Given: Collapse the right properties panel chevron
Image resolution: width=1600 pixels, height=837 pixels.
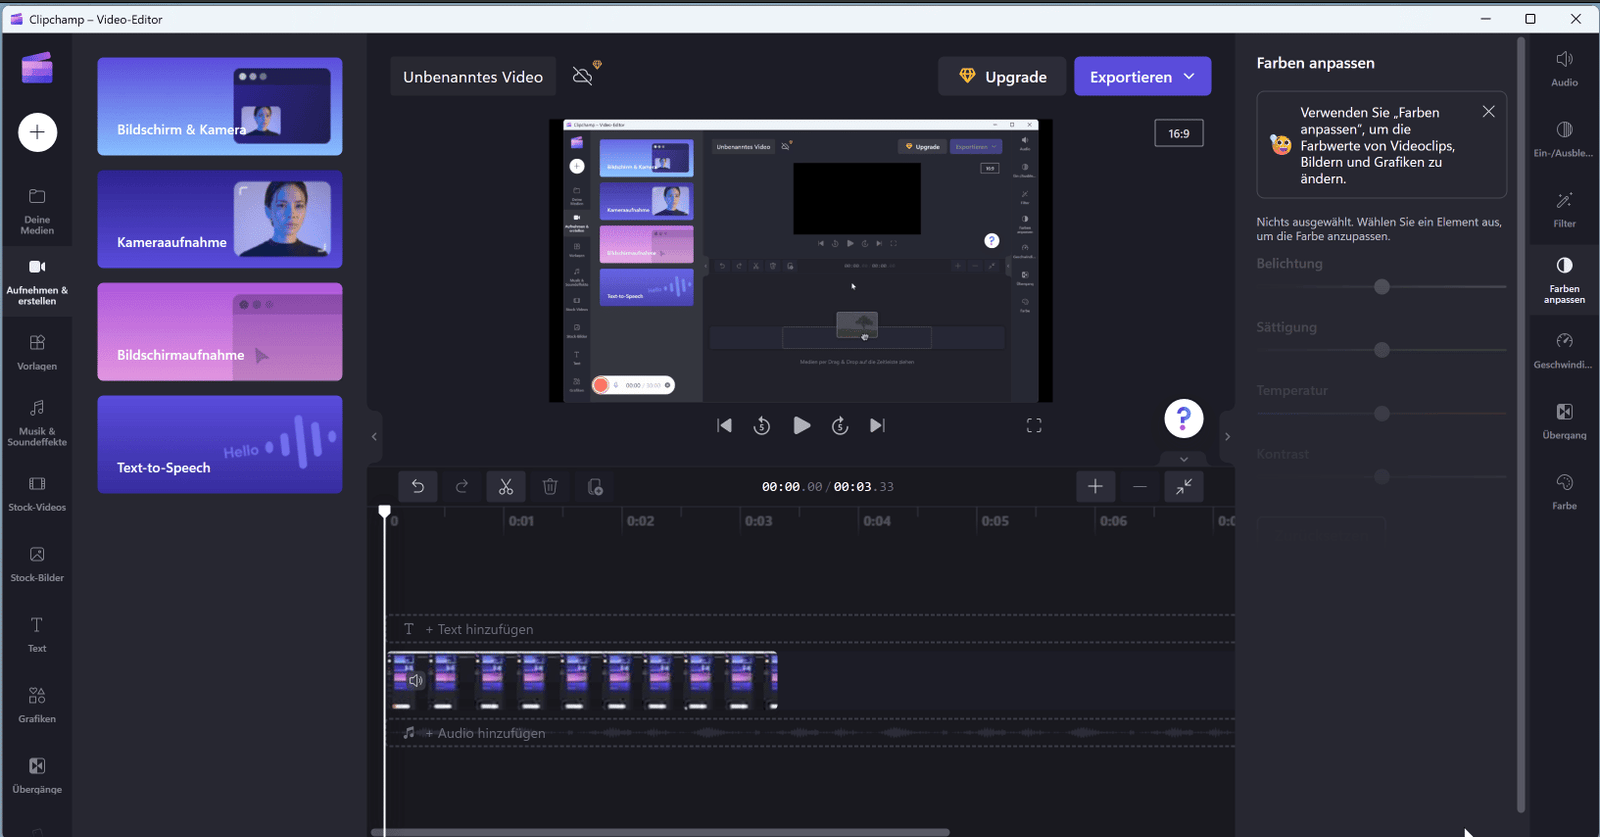Looking at the screenshot, I should [1227, 437].
